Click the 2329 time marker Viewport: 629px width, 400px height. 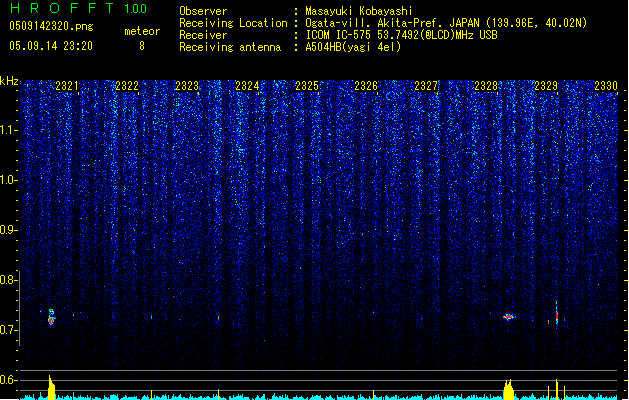(546, 86)
